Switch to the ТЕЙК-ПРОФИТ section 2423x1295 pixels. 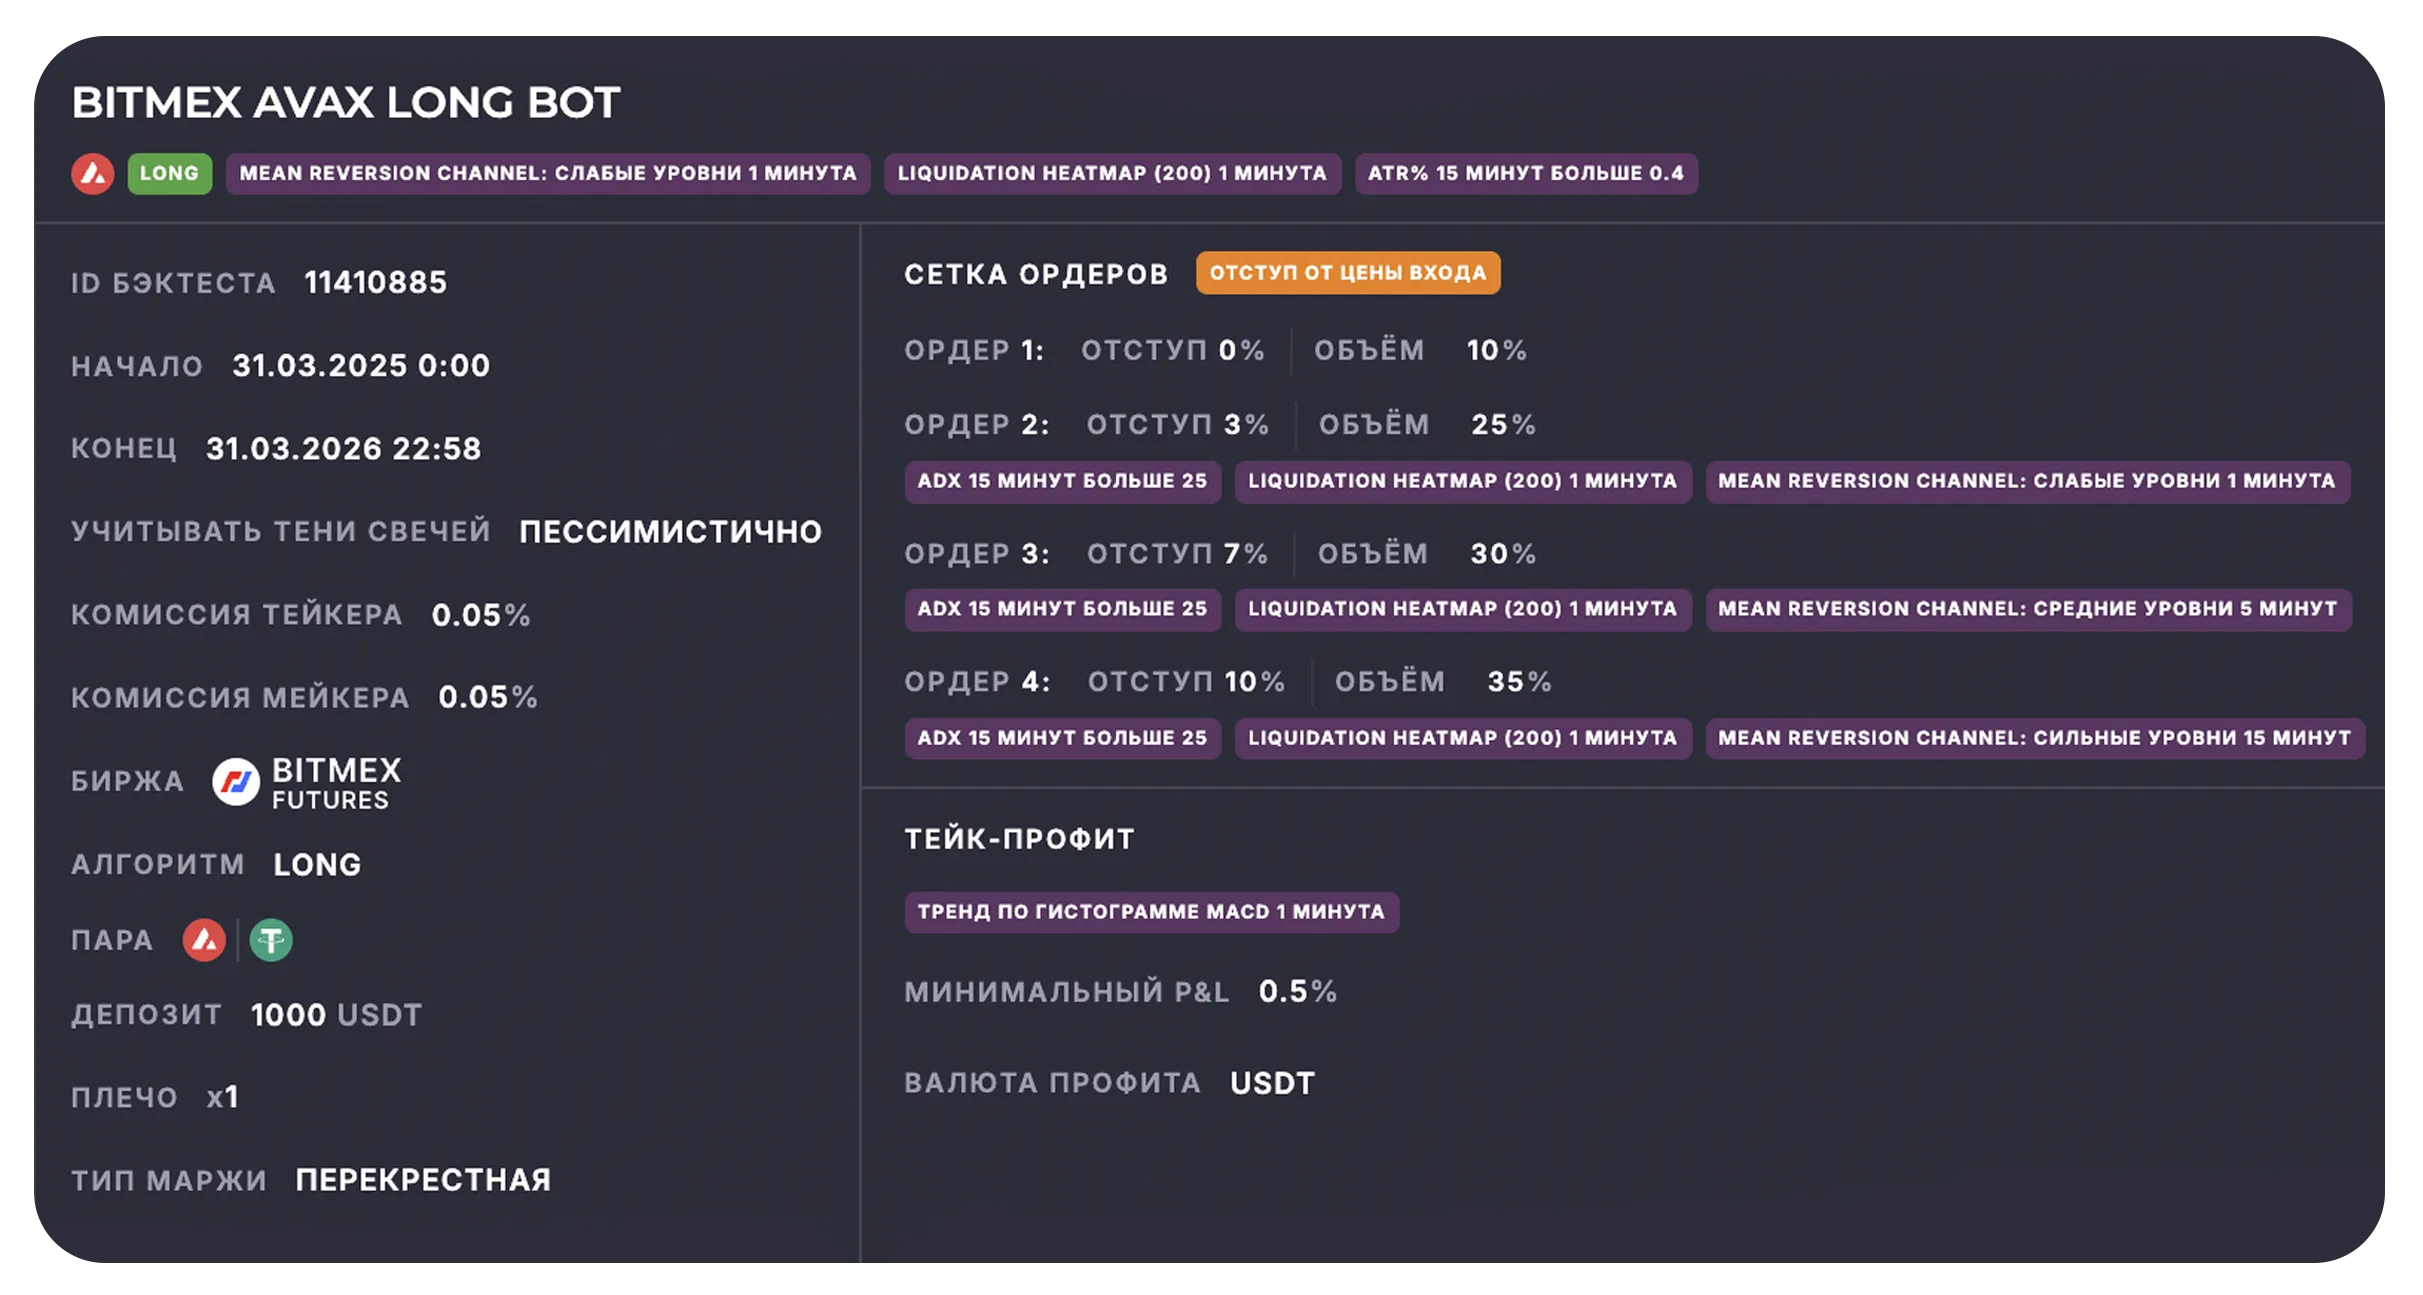[1018, 838]
